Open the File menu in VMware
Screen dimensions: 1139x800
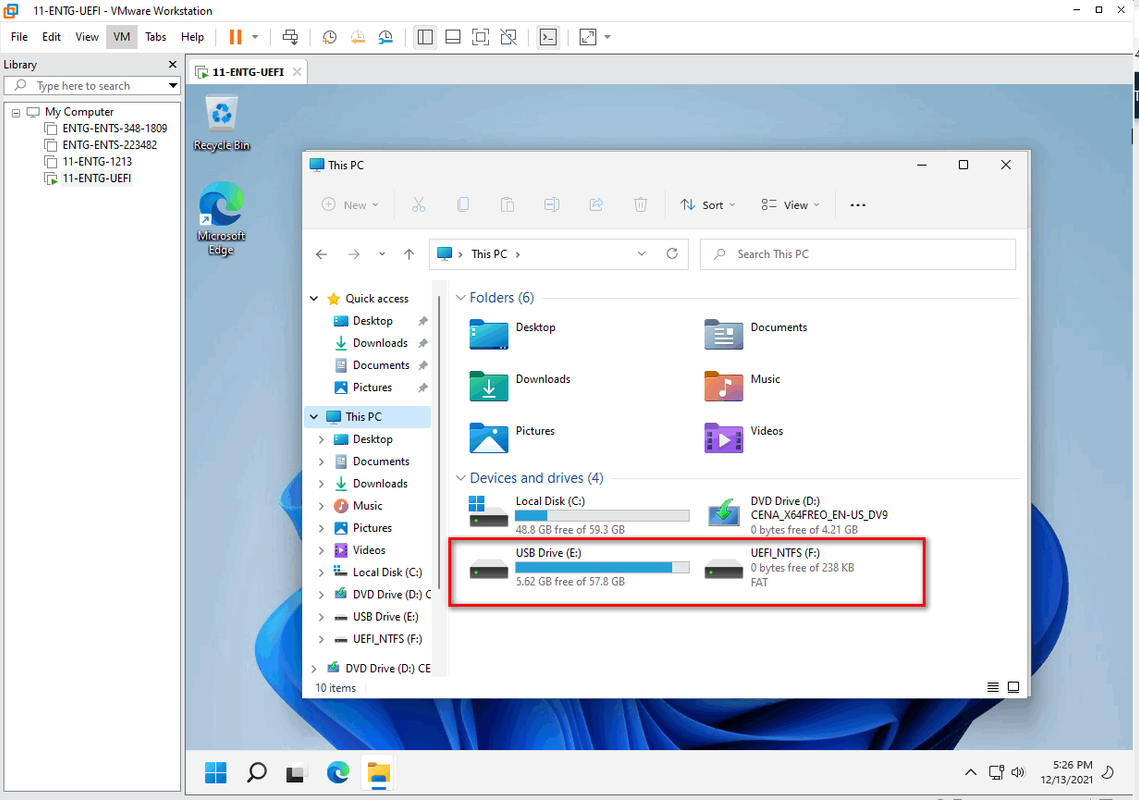[x=20, y=37]
